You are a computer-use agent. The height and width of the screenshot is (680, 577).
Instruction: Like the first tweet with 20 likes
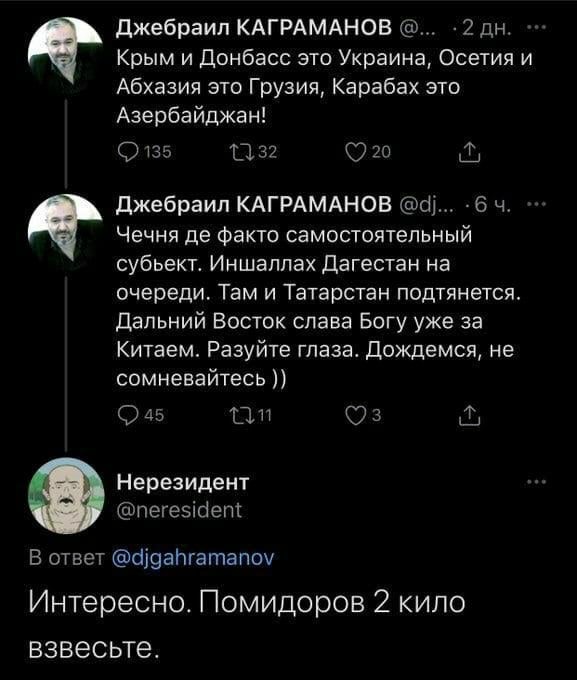[368, 152]
